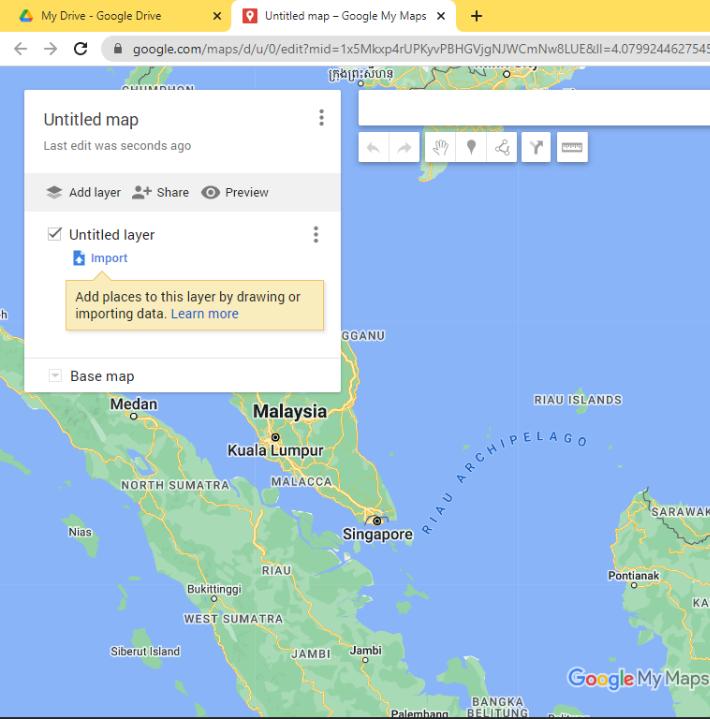This screenshot has width=710, height=719.
Task: Click the RIAU ISLANDS label
Action: 578,400
